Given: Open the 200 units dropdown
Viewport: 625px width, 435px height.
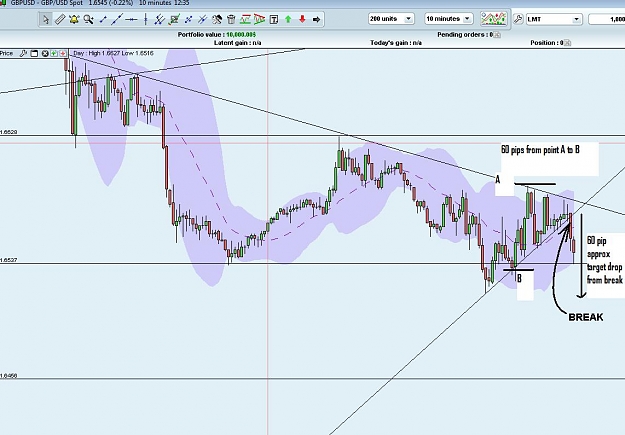Looking at the screenshot, I should coord(391,19).
